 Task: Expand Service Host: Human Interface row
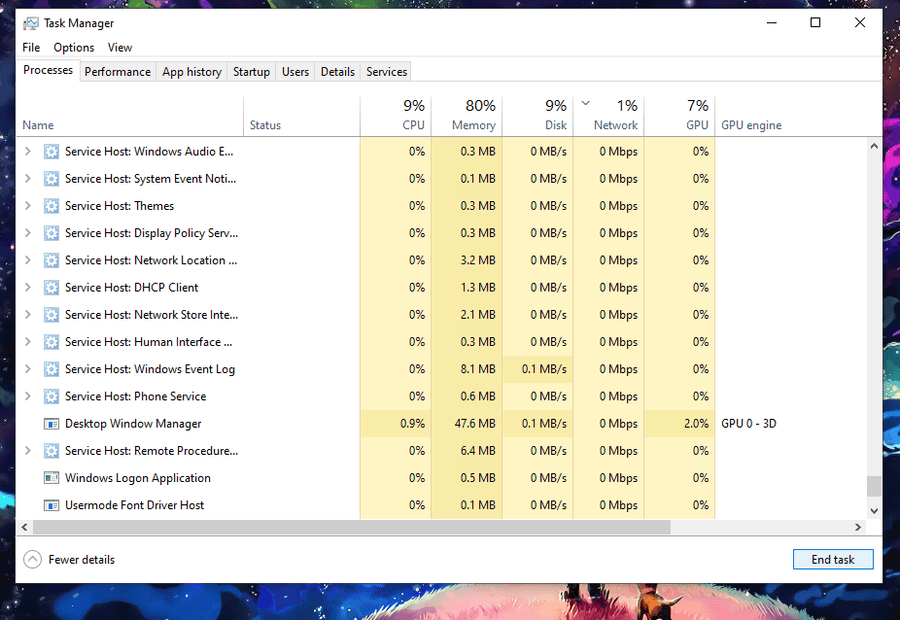(28, 342)
